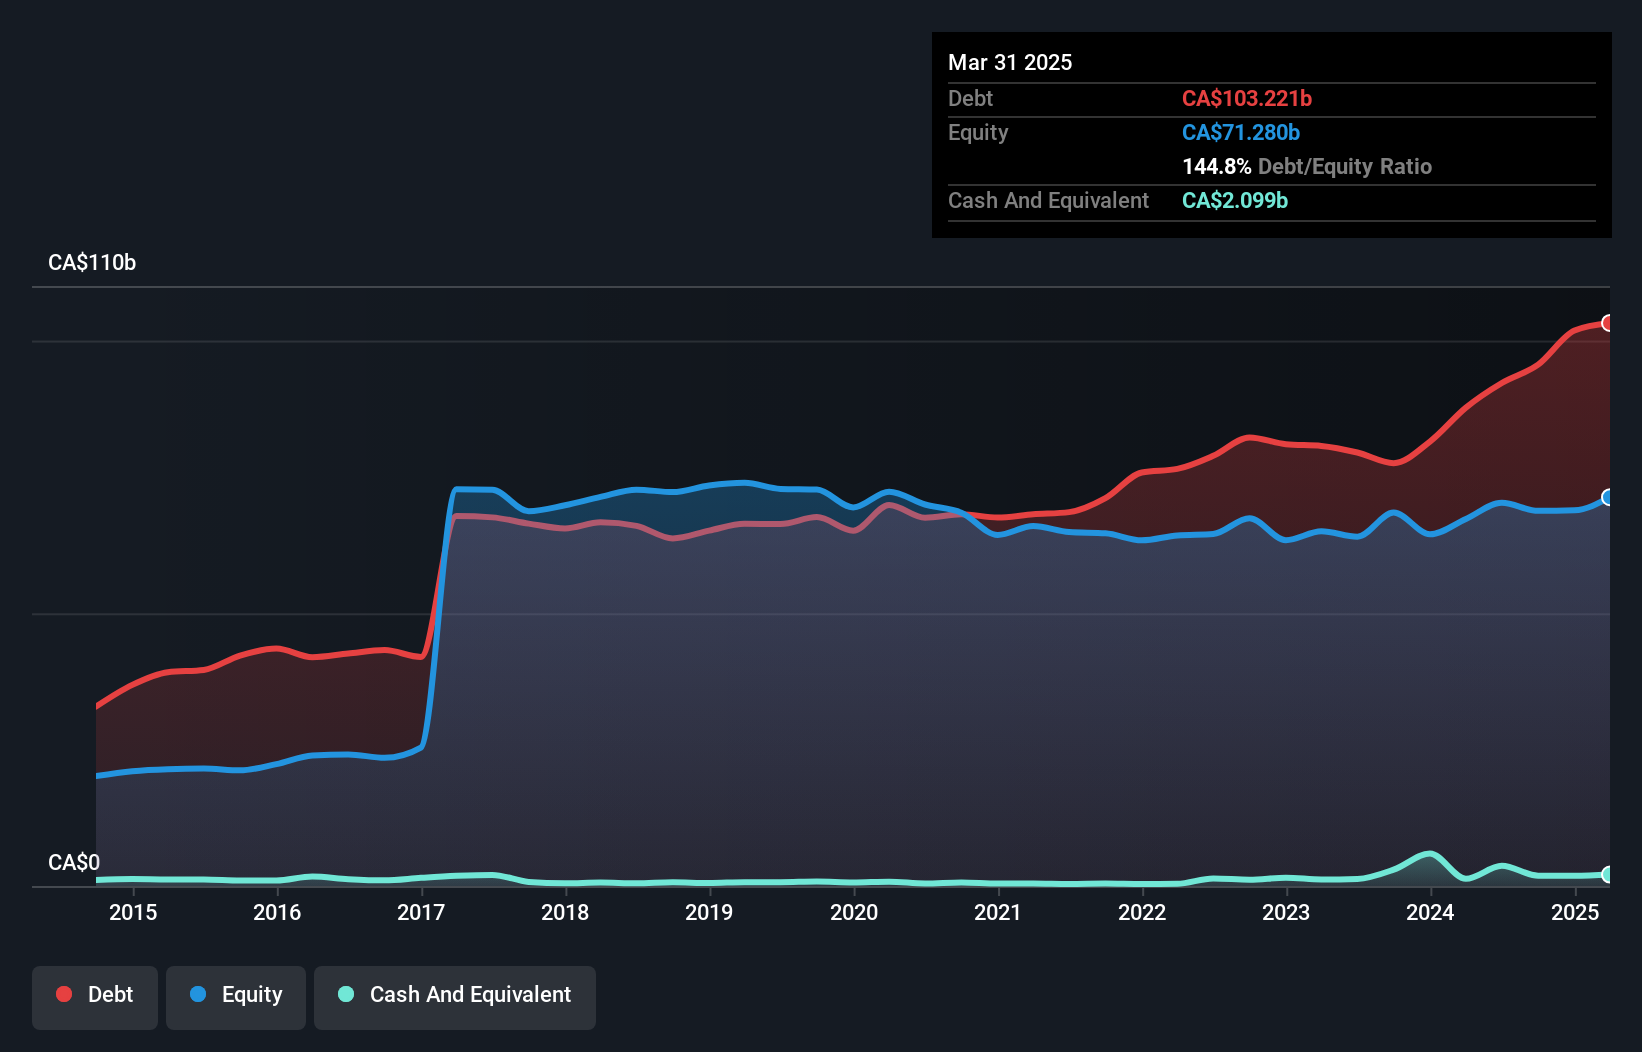Click the 2025 x-axis label
This screenshot has width=1642, height=1052.
1575,912
